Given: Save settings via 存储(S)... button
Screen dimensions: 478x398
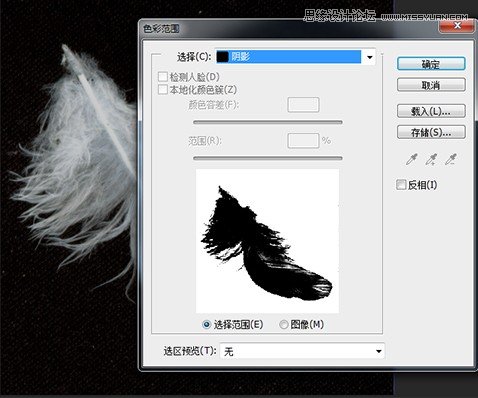Looking at the screenshot, I should click(431, 132).
